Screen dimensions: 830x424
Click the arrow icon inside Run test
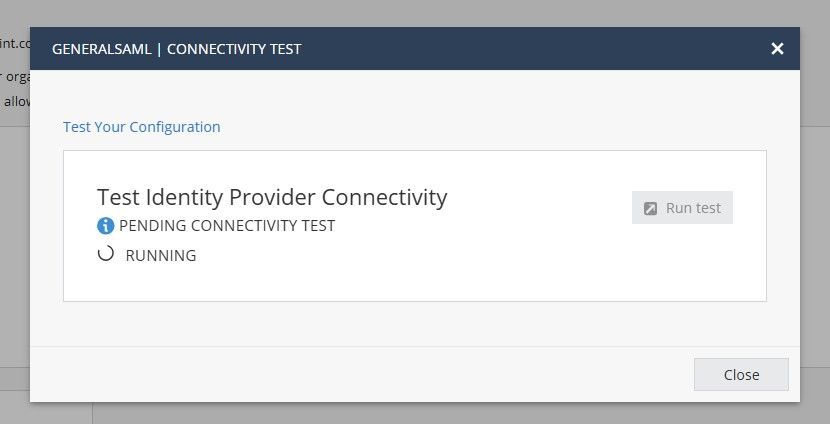(x=651, y=208)
